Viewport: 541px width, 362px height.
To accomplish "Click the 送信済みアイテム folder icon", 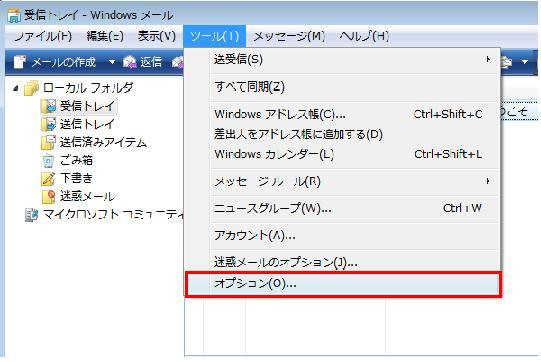I will click(48, 142).
